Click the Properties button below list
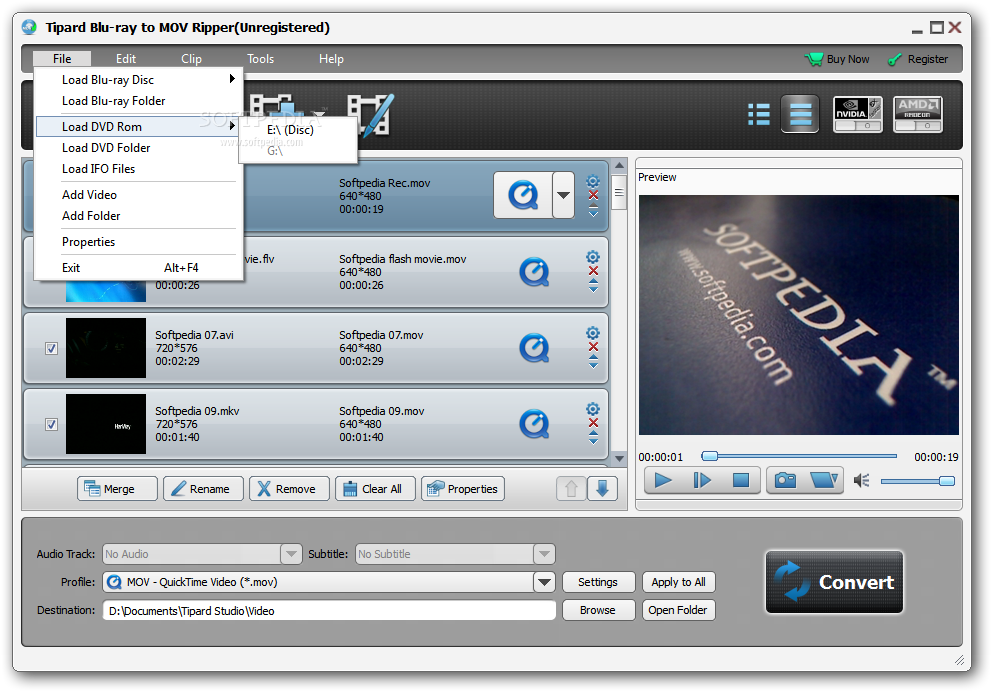Image resolution: width=992 pixels, height=692 pixels. point(462,488)
